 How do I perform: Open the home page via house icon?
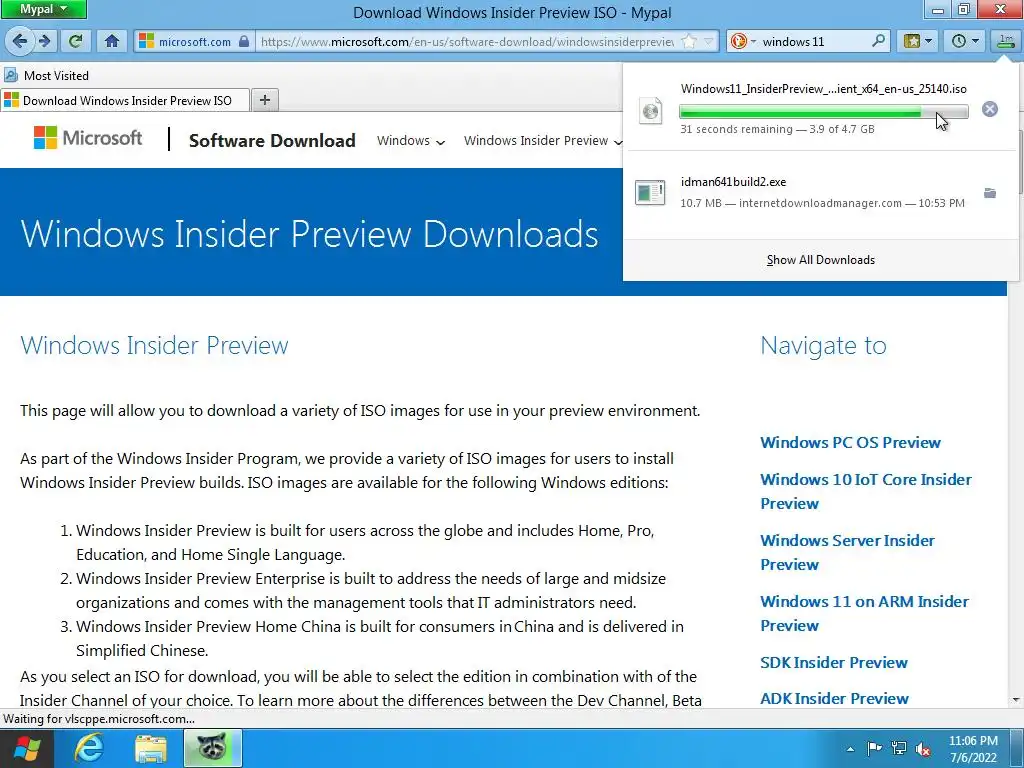pyautogui.click(x=112, y=41)
